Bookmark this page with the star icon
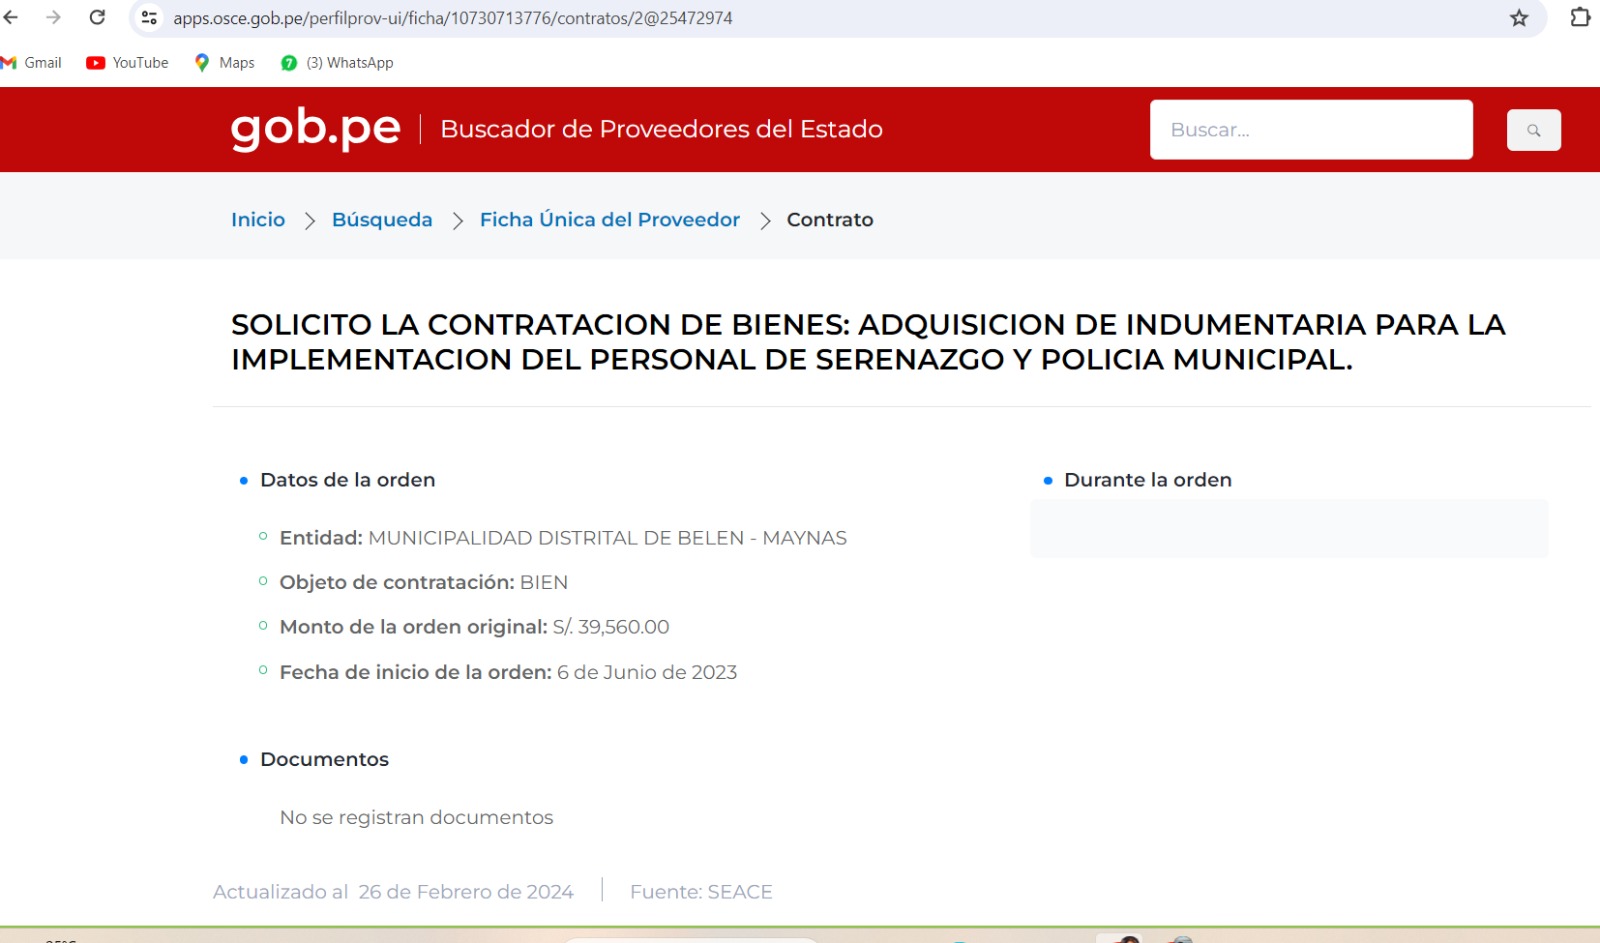 pyautogui.click(x=1519, y=18)
